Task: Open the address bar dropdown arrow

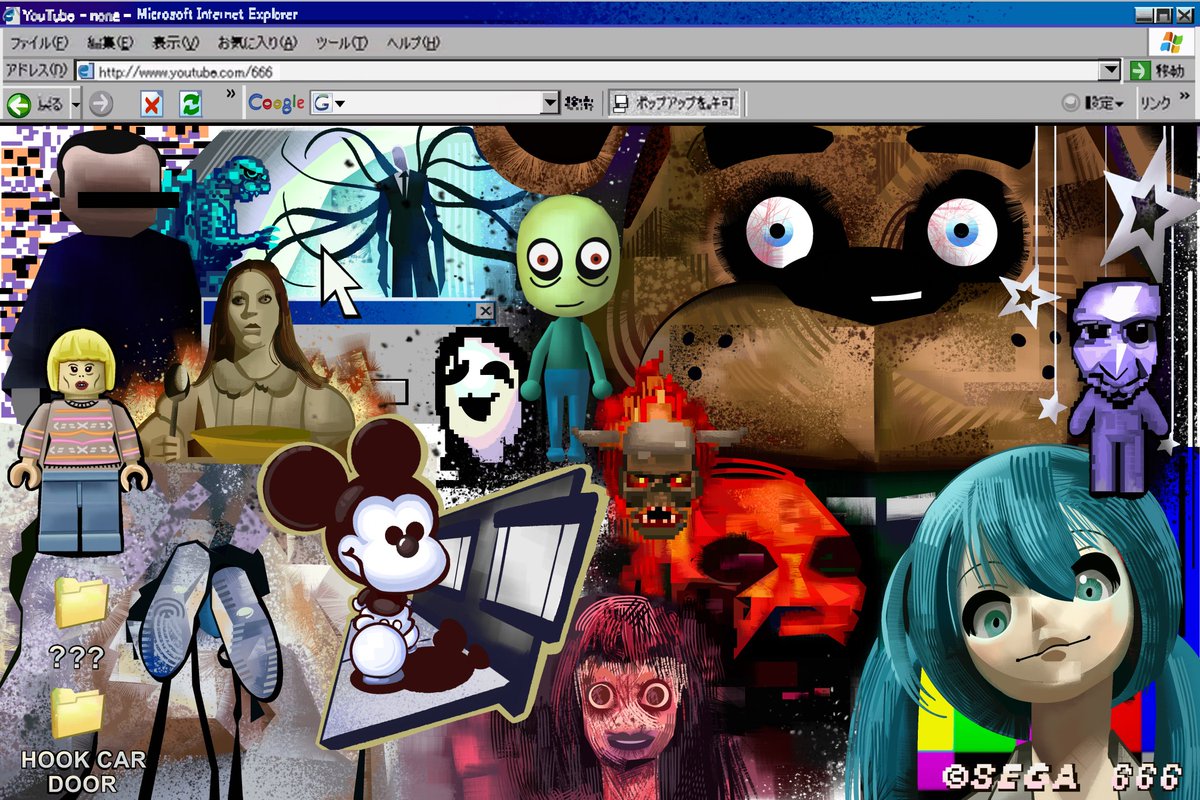Action: coord(1109,71)
